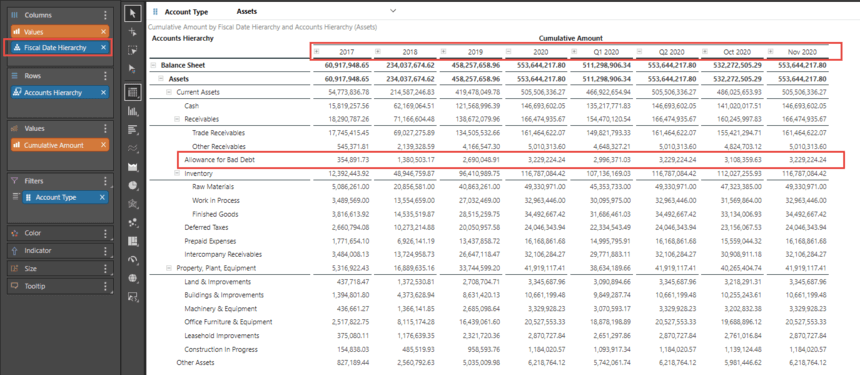Collapse the Inventory row
This screenshot has width=860, height=375.
177,173
